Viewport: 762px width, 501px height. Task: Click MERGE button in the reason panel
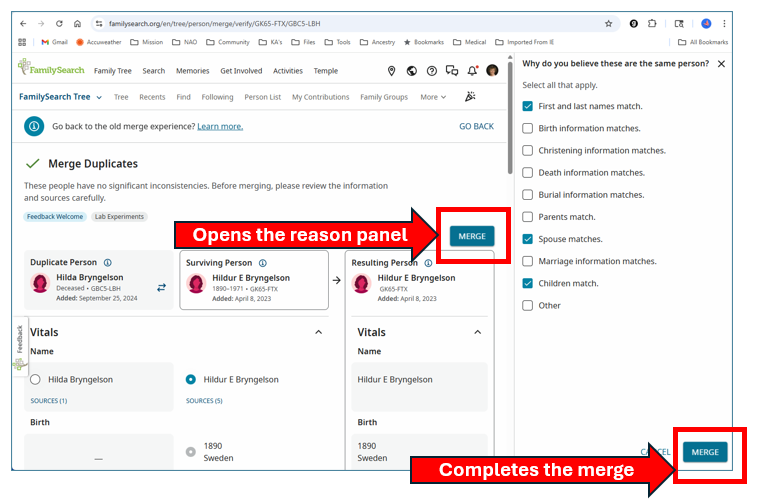(705, 452)
